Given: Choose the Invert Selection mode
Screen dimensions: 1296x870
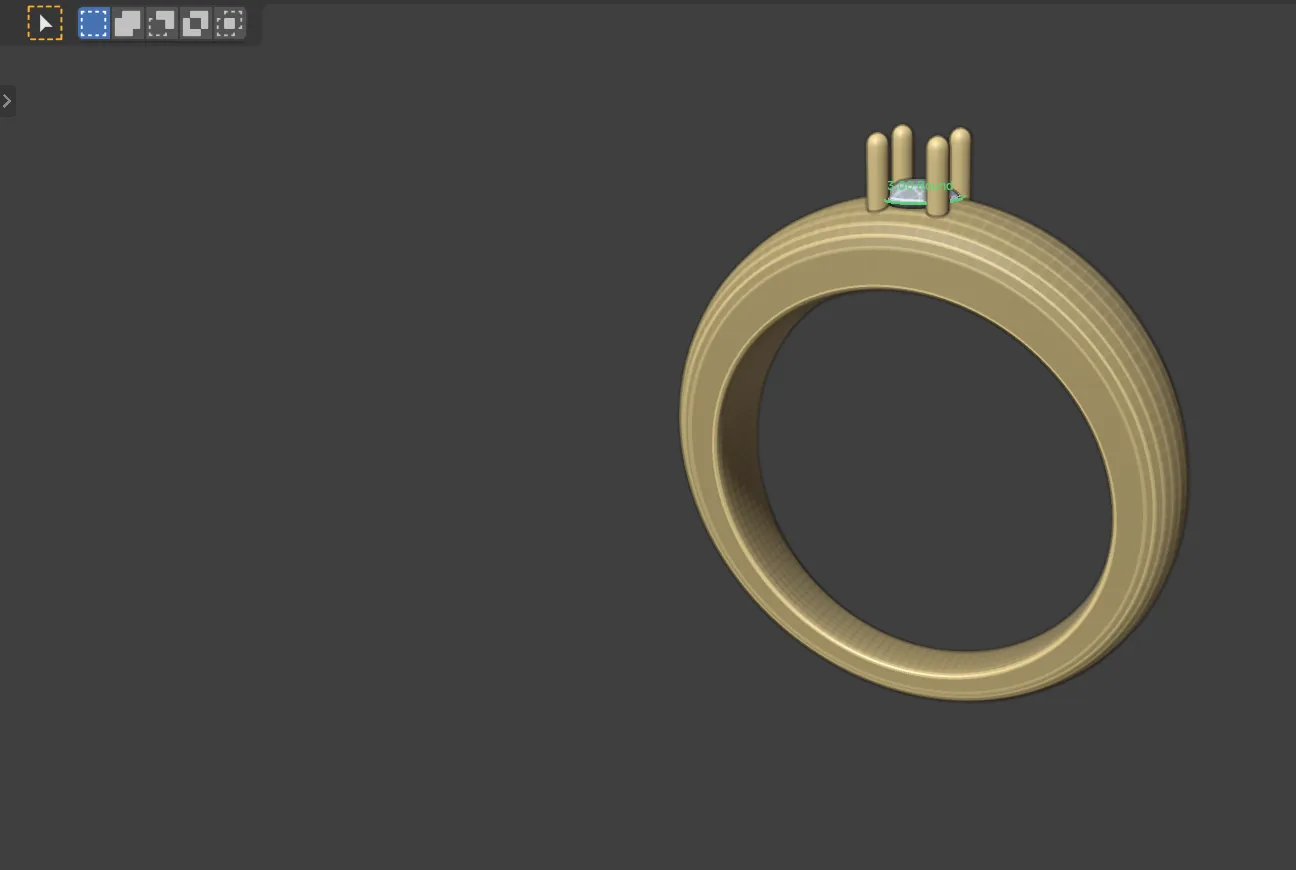Looking at the screenshot, I should click(x=196, y=23).
